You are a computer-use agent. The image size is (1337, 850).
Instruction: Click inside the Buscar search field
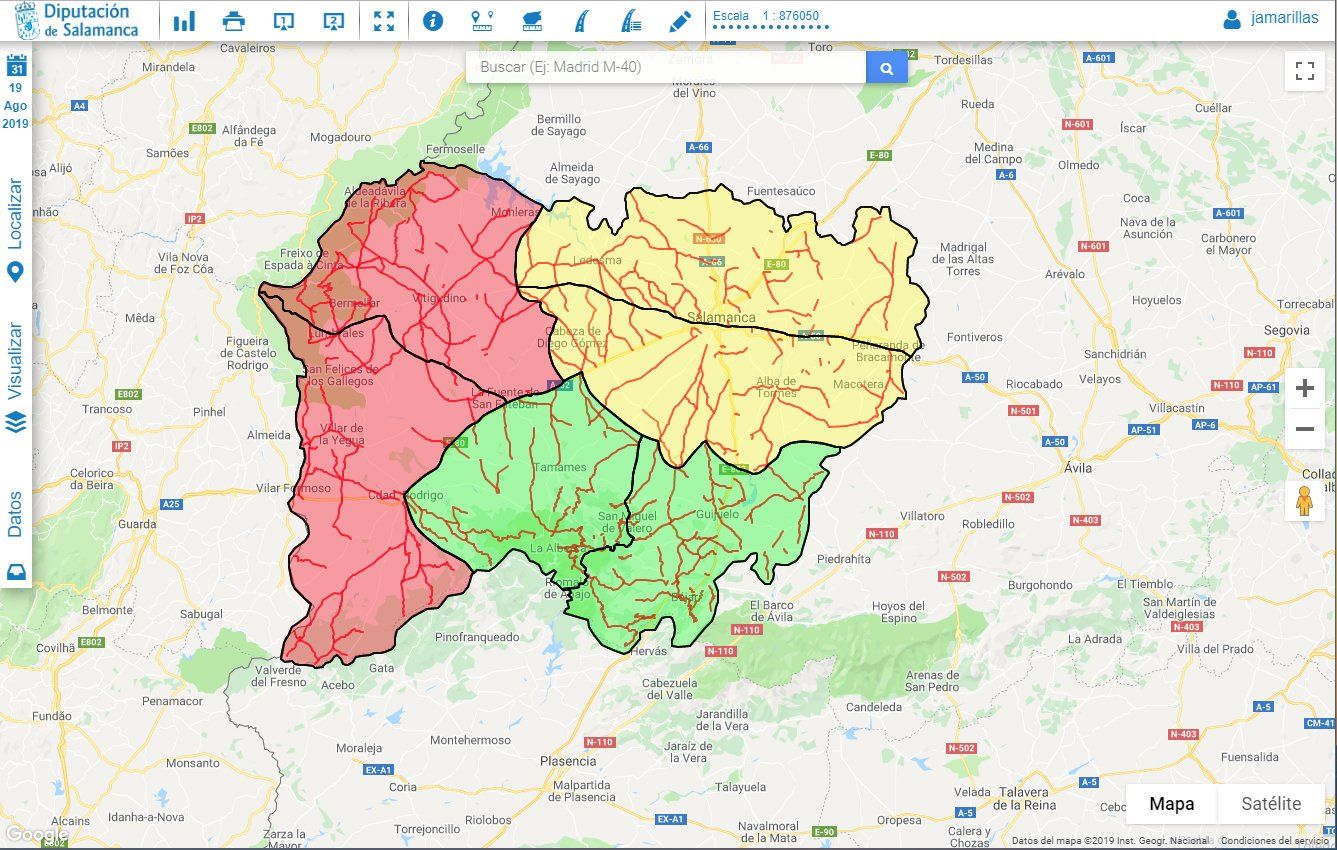click(666, 67)
